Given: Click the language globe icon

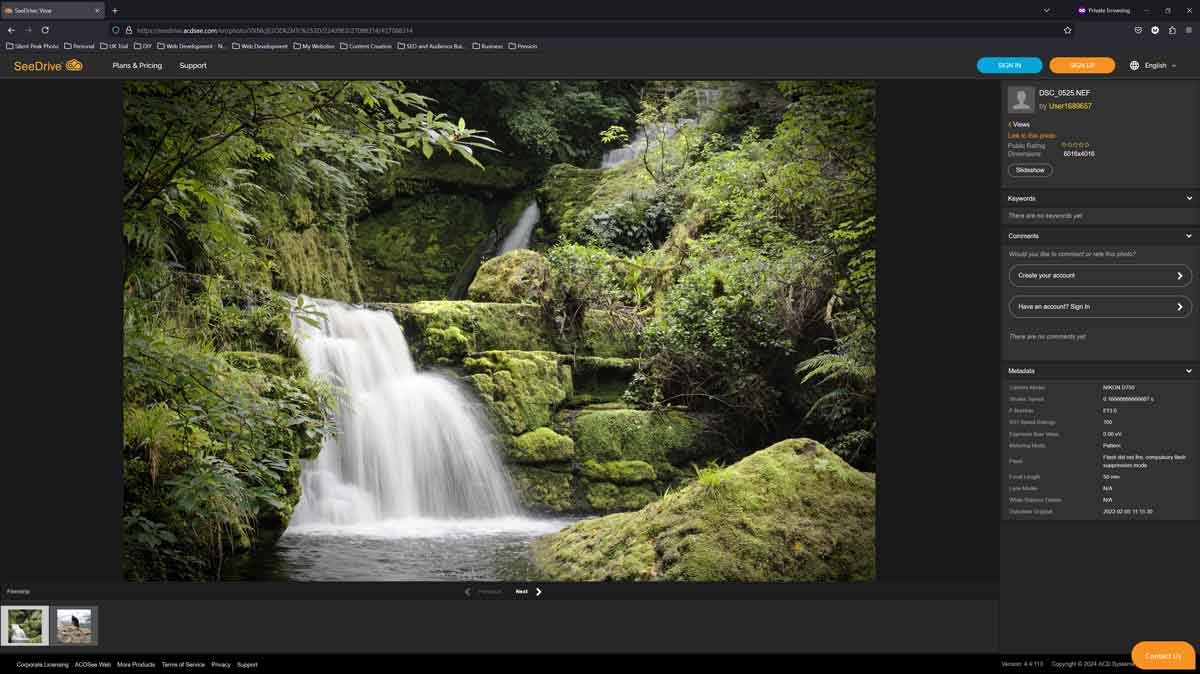Looking at the screenshot, I should 1134,64.
